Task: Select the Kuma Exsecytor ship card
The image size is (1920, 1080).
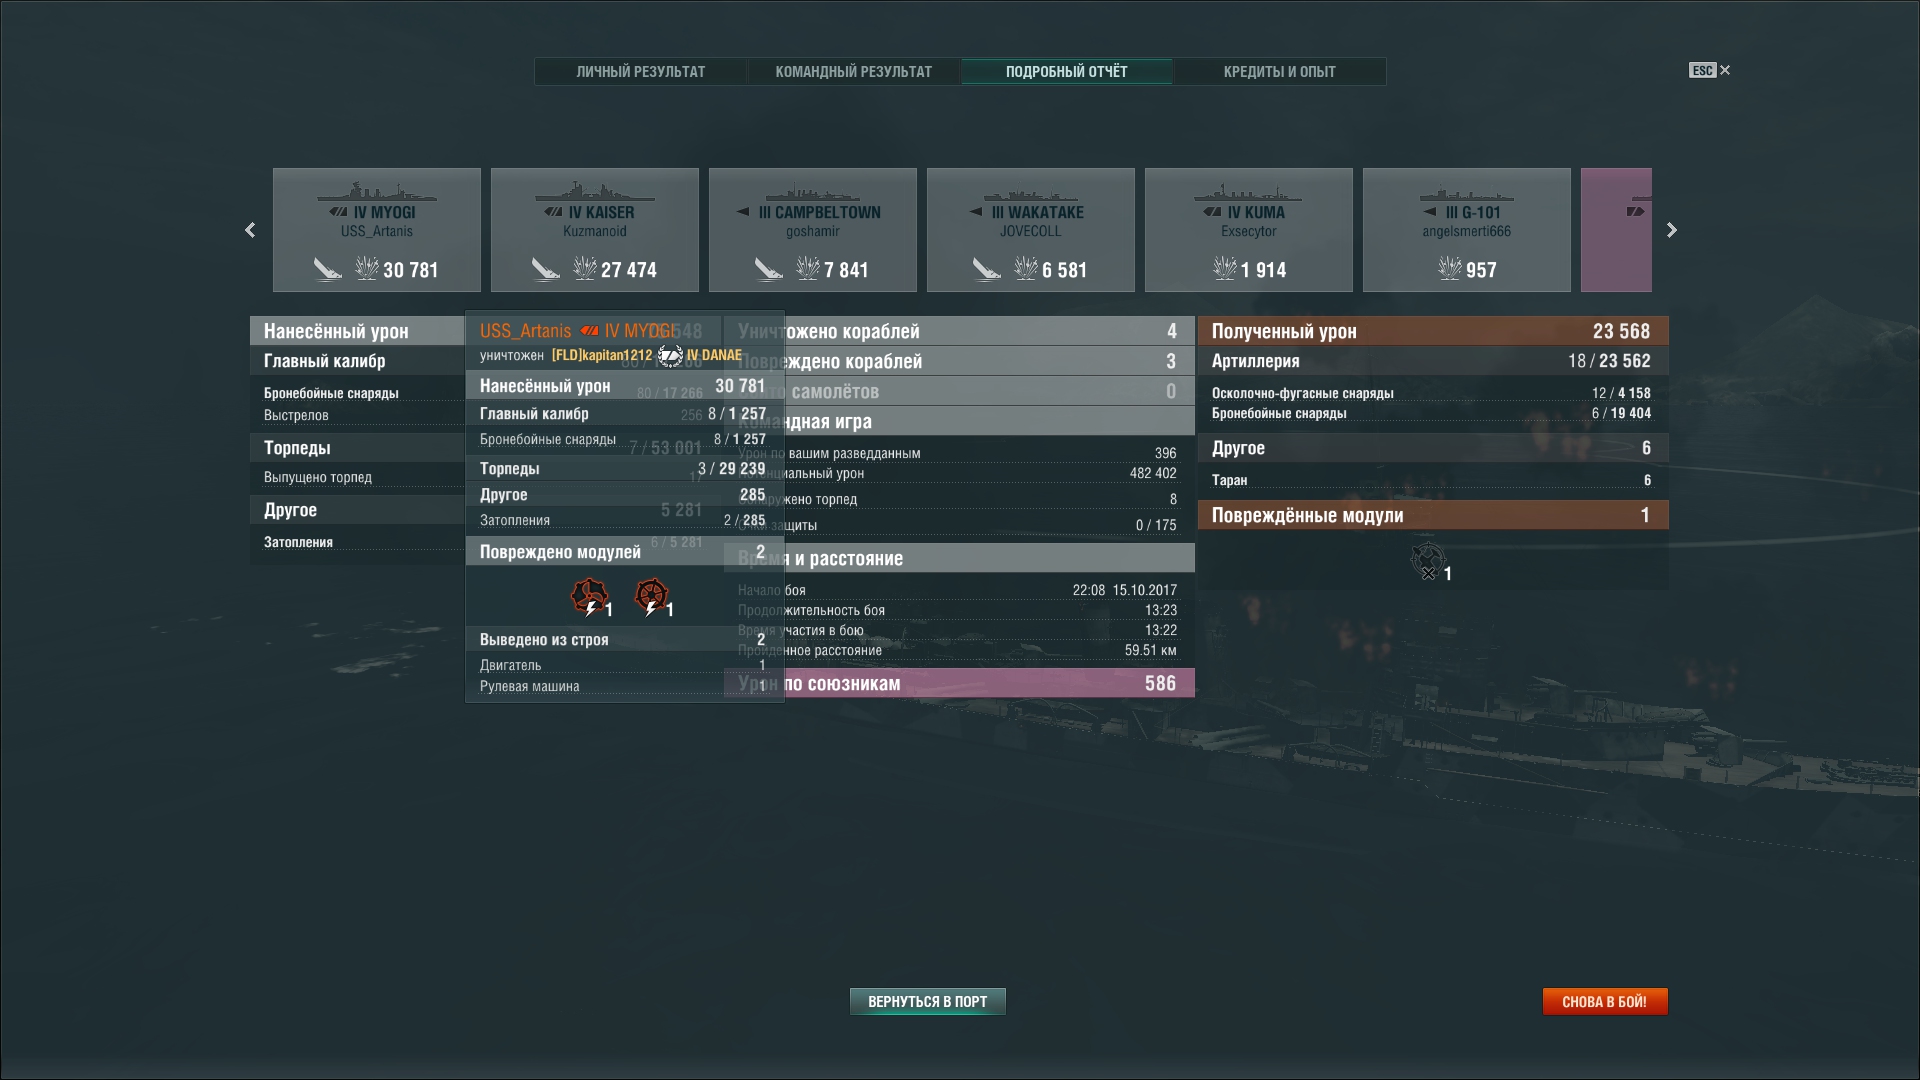Action: 1248,230
